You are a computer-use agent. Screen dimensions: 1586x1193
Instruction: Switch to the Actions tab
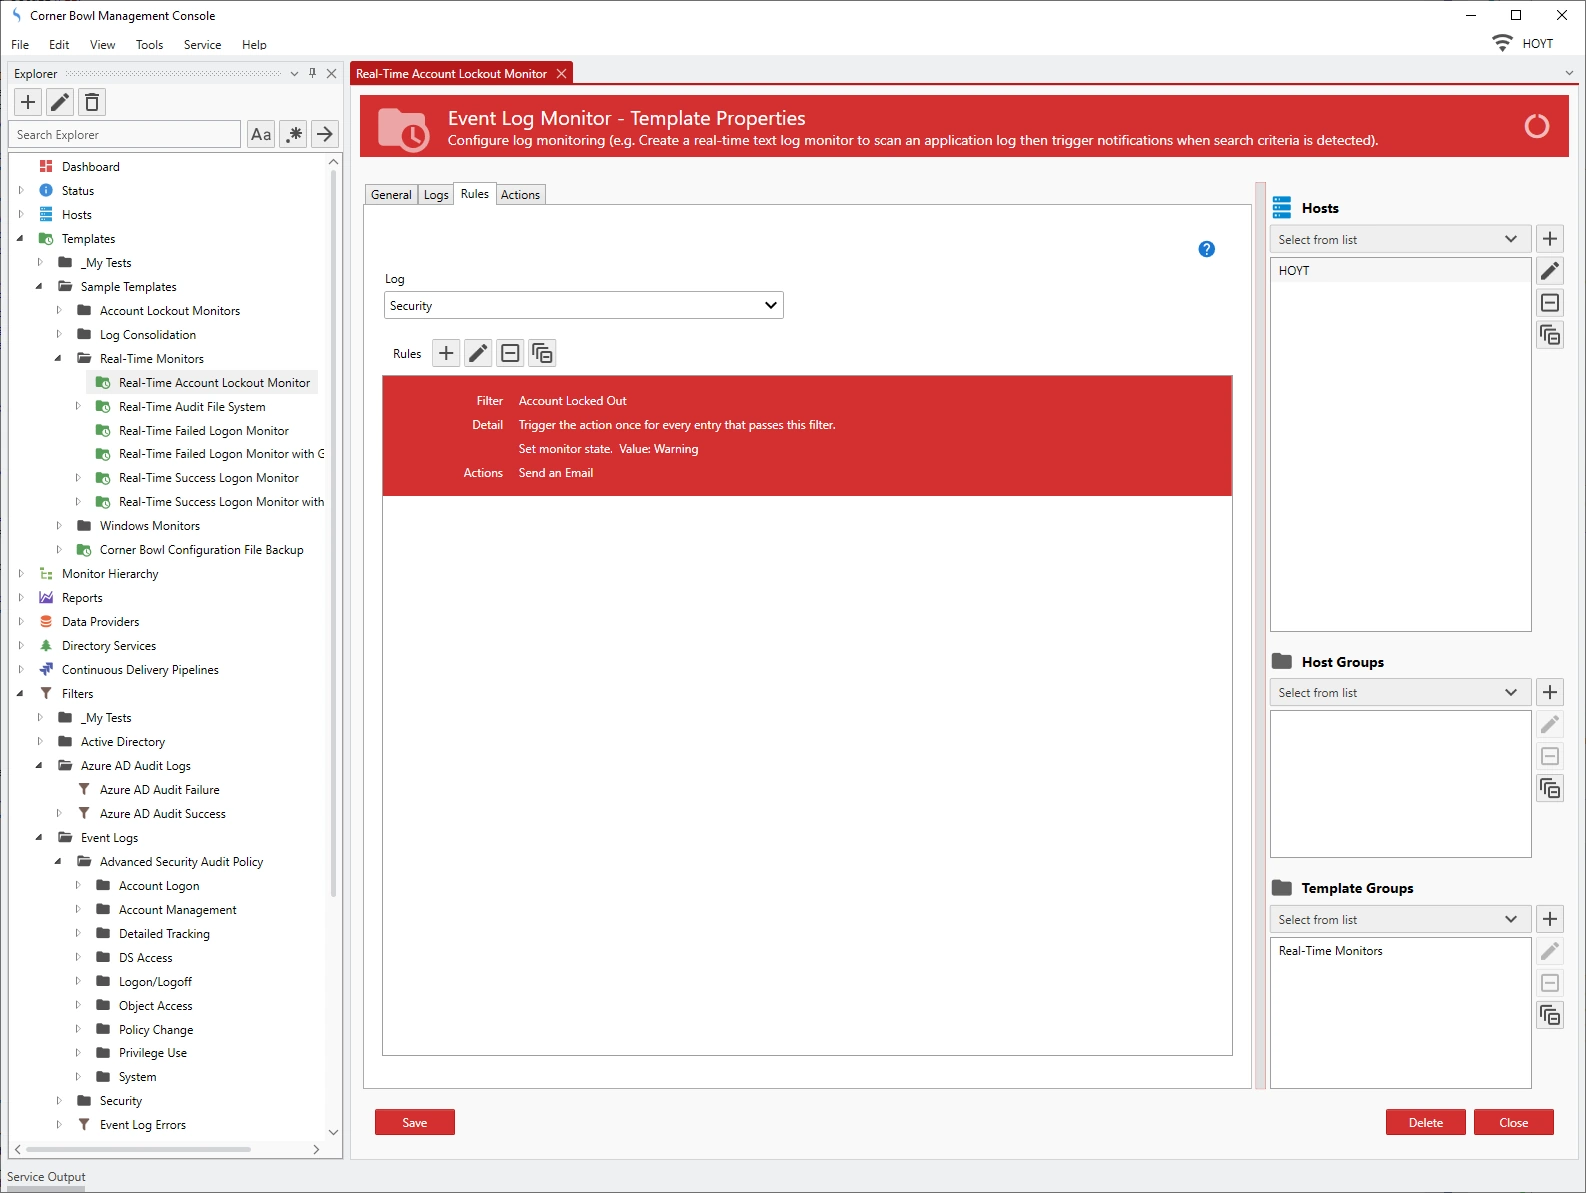(x=520, y=195)
